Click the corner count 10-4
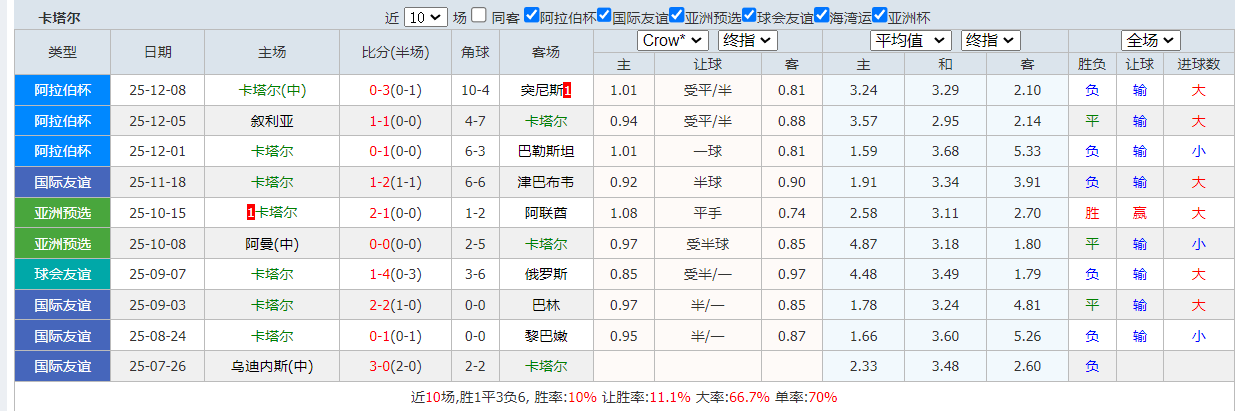This screenshot has width=1239, height=411. [x=475, y=90]
